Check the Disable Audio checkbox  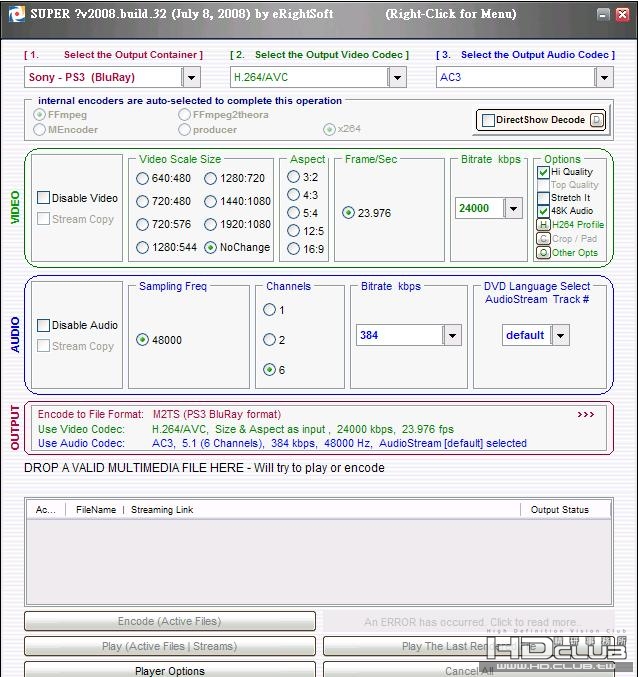pyautogui.click(x=44, y=325)
